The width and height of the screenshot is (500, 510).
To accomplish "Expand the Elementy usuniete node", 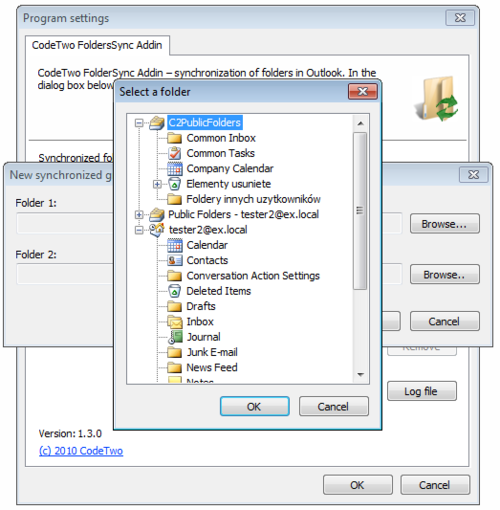I will 157,184.
